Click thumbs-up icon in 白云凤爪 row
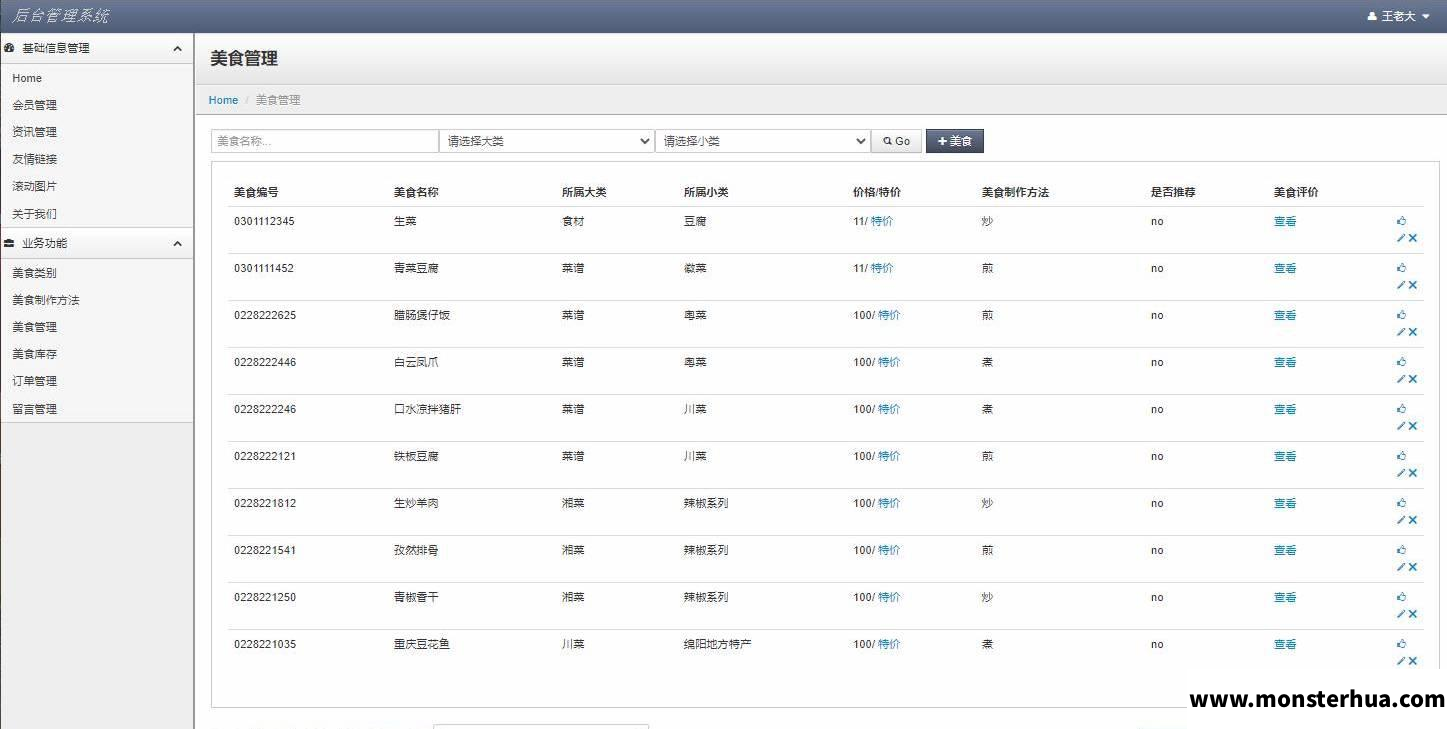The image size is (1447, 729). 1402,362
